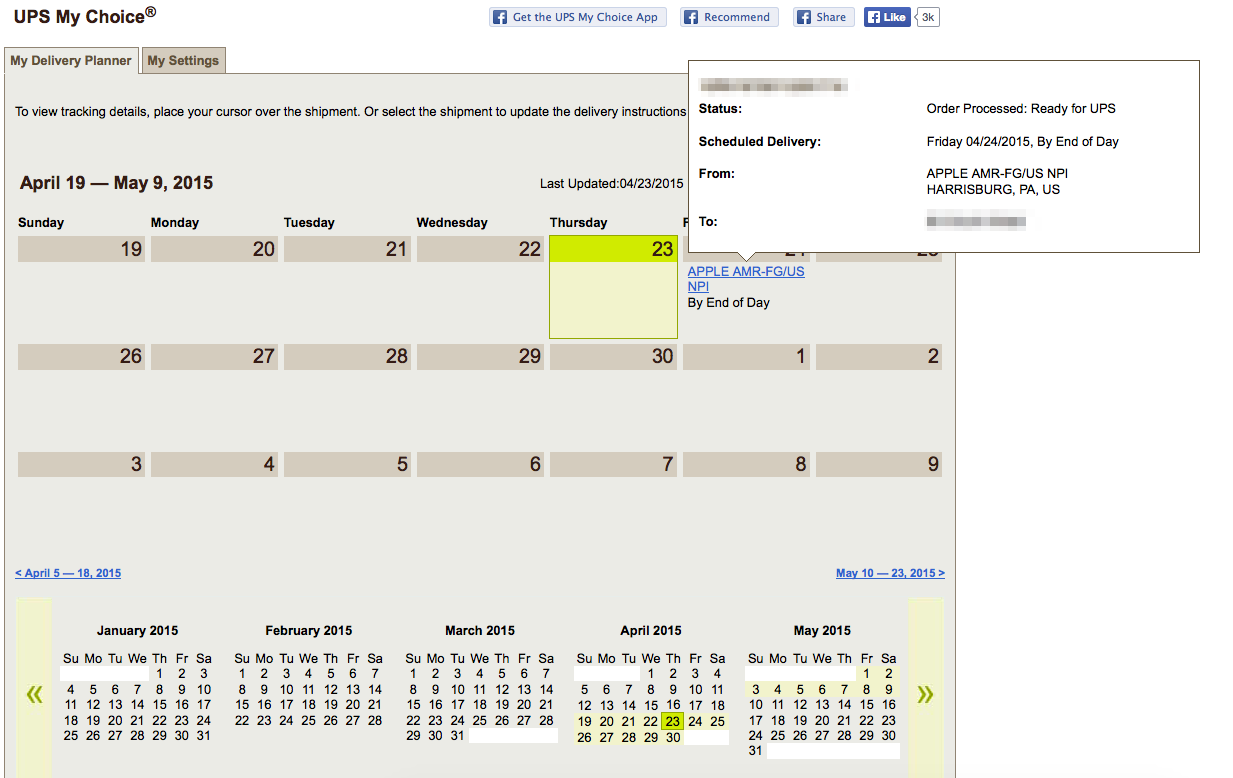Click the 3k like count bubble

(x=928, y=17)
